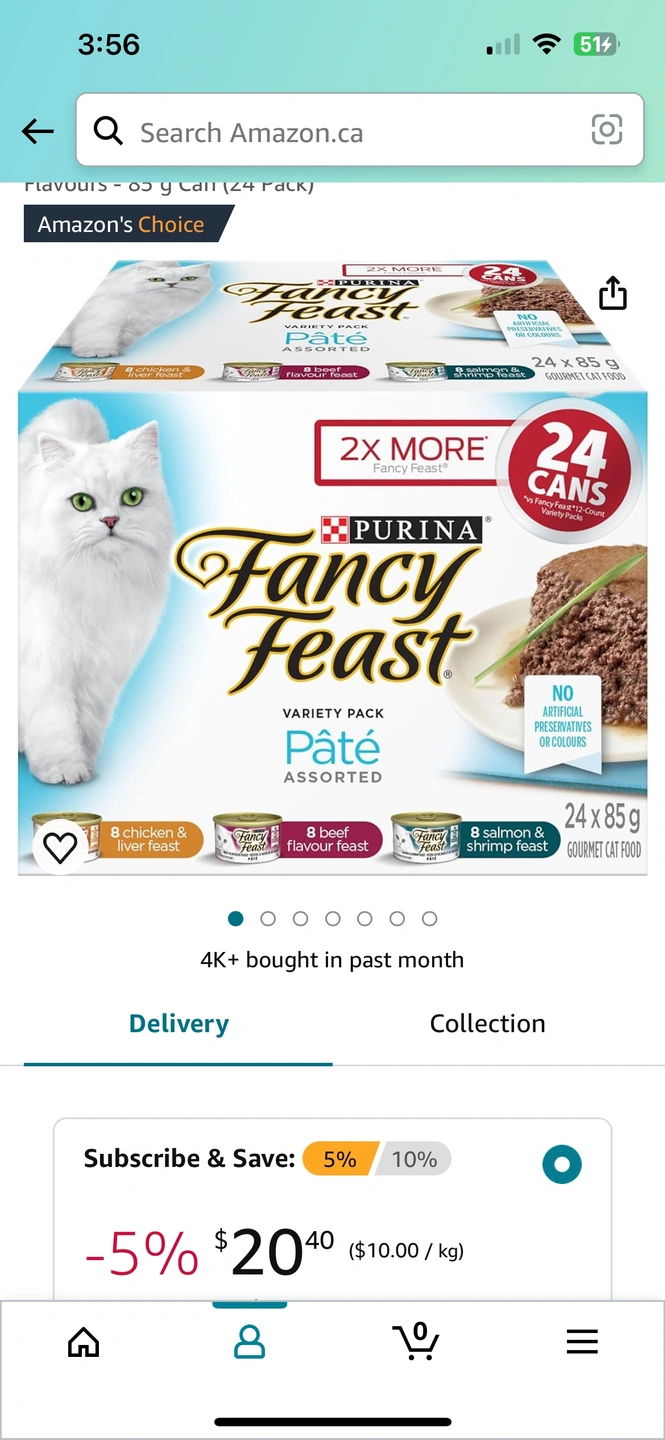Screen dimensions: 665x1440
Task: Open the shopping cart icon
Action: pyautogui.click(x=415, y=1340)
